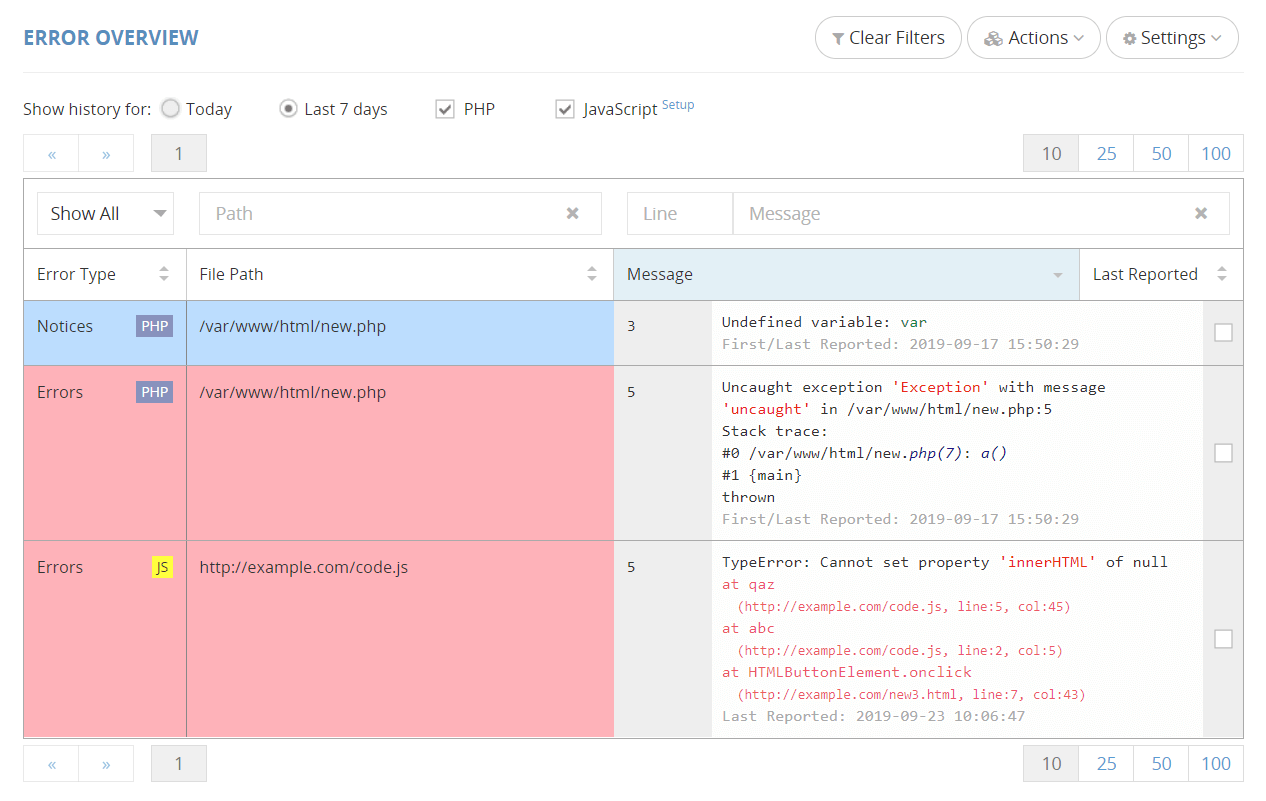Image resolution: width=1266 pixels, height=801 pixels.
Task: Open the Show All dropdown
Action: tap(105, 213)
